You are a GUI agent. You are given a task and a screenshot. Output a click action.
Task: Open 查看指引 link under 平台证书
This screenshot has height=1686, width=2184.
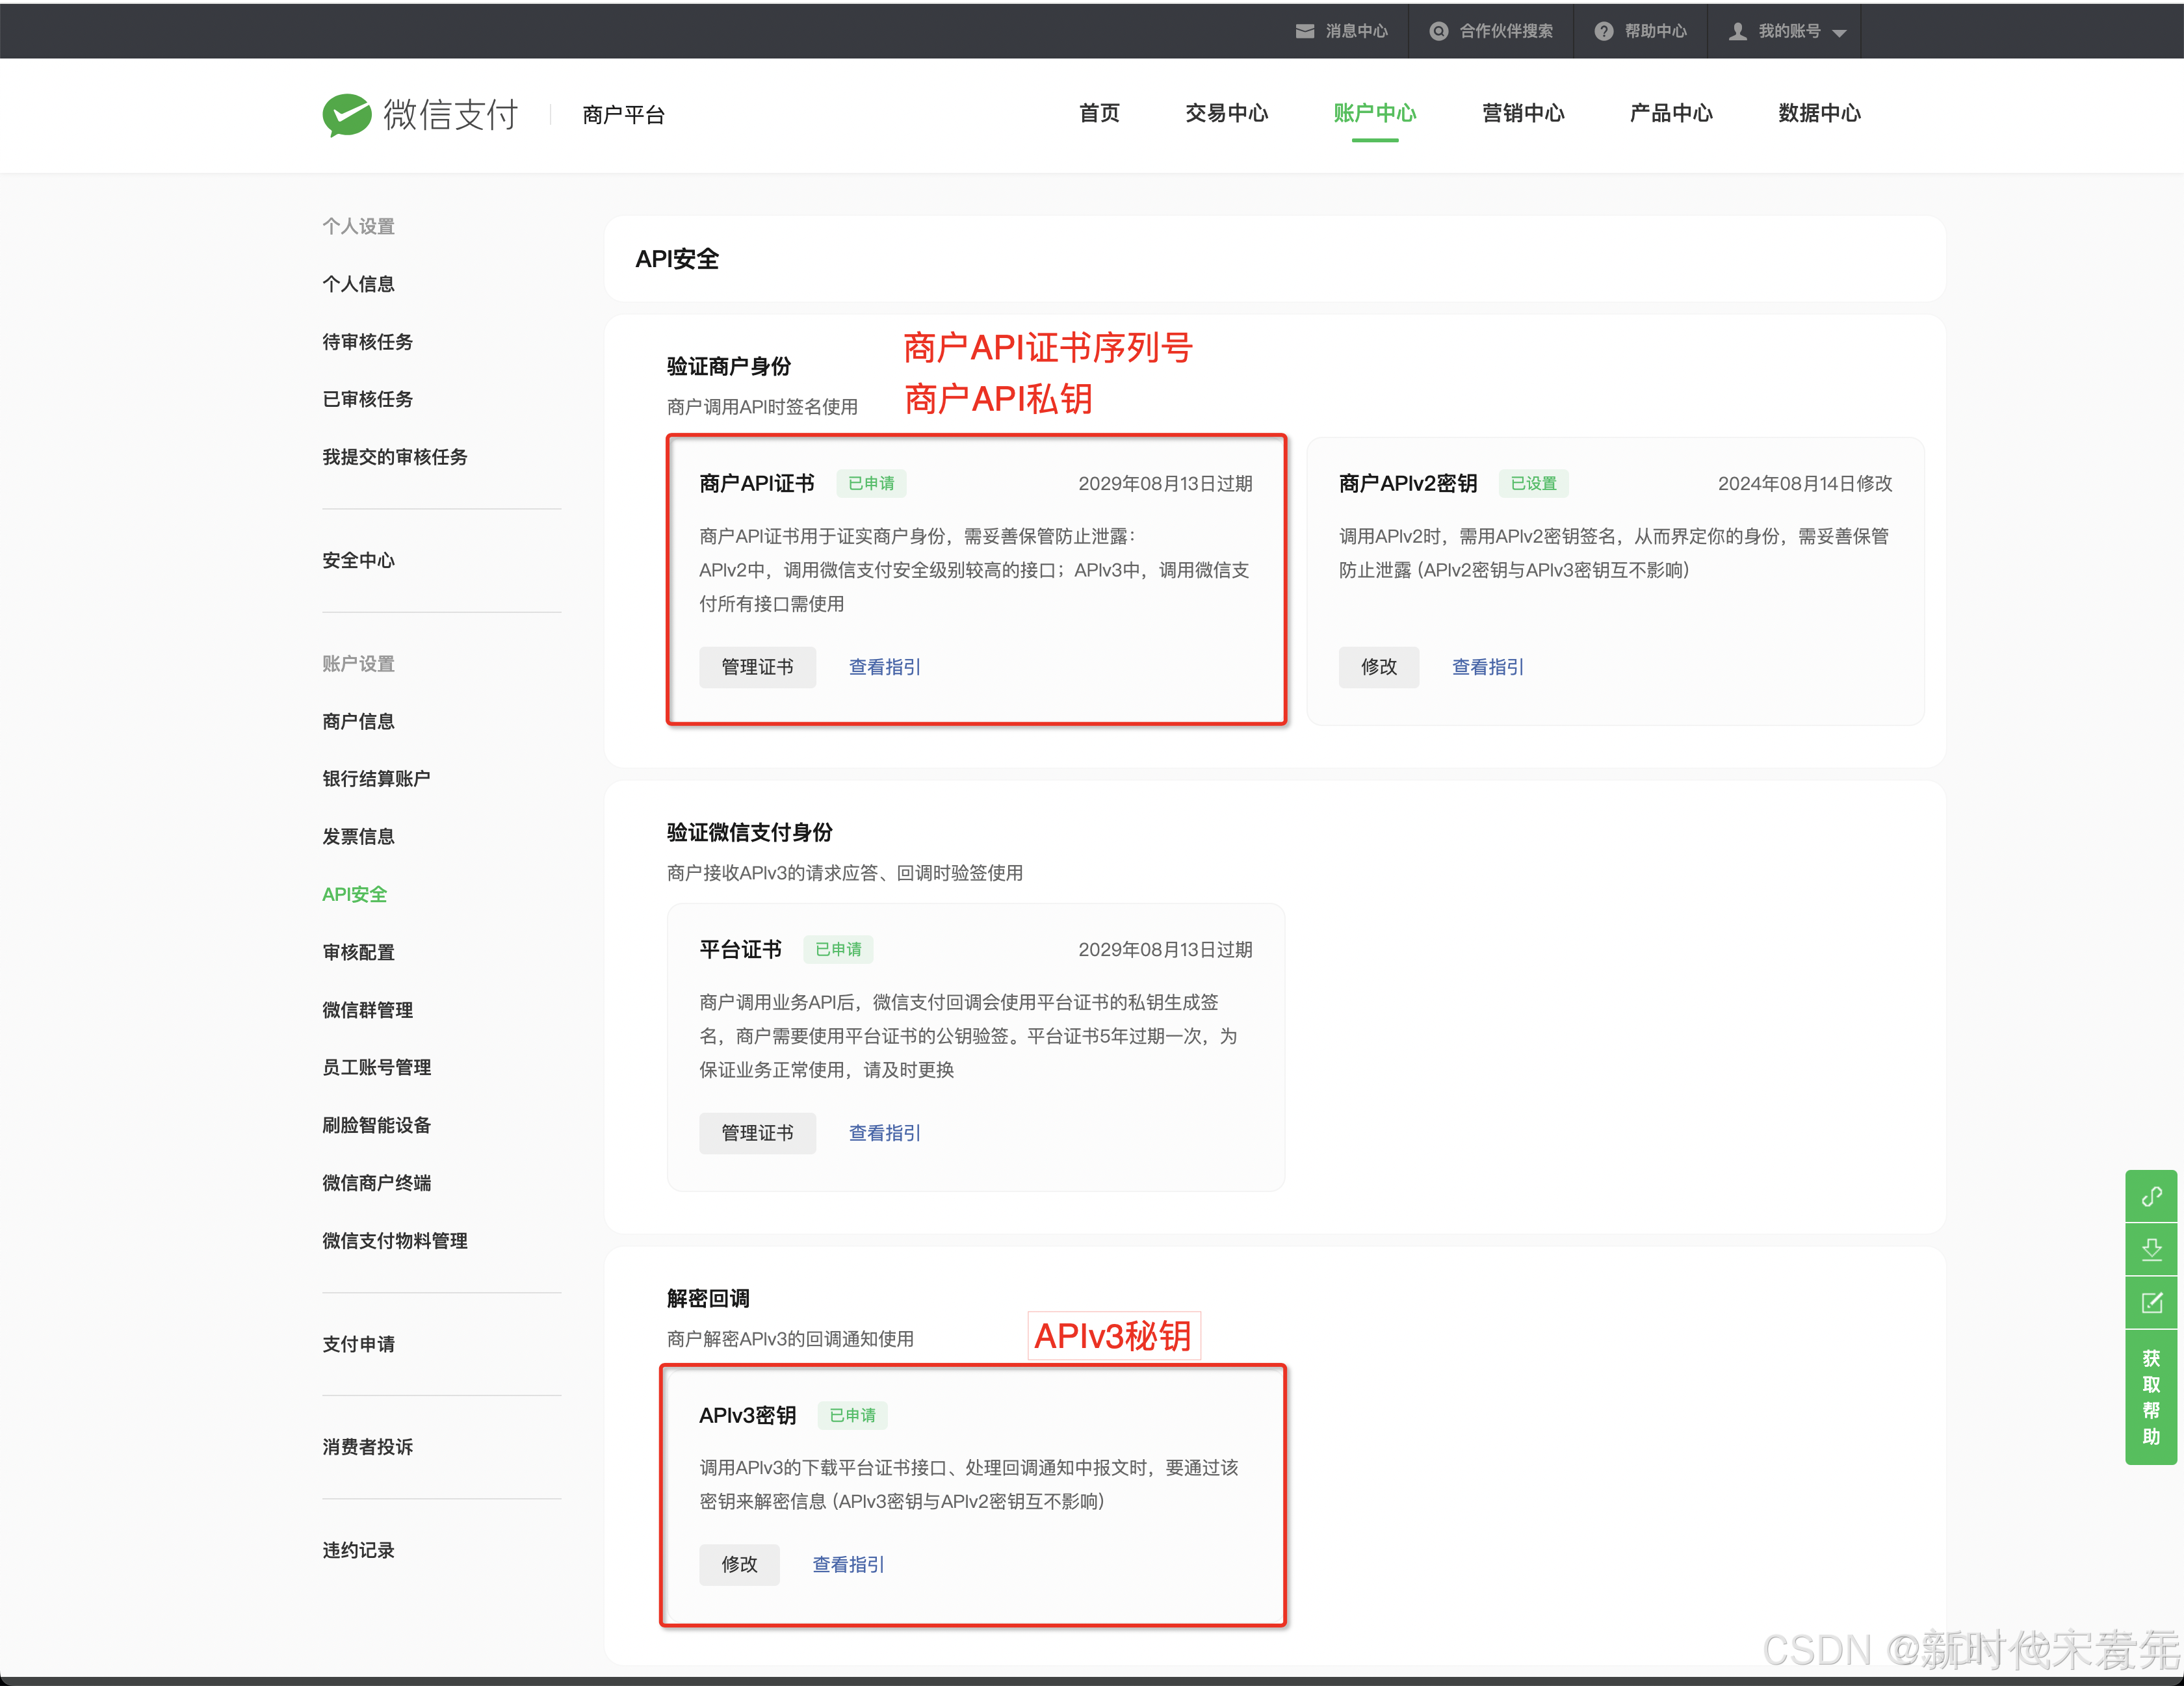tap(884, 1133)
